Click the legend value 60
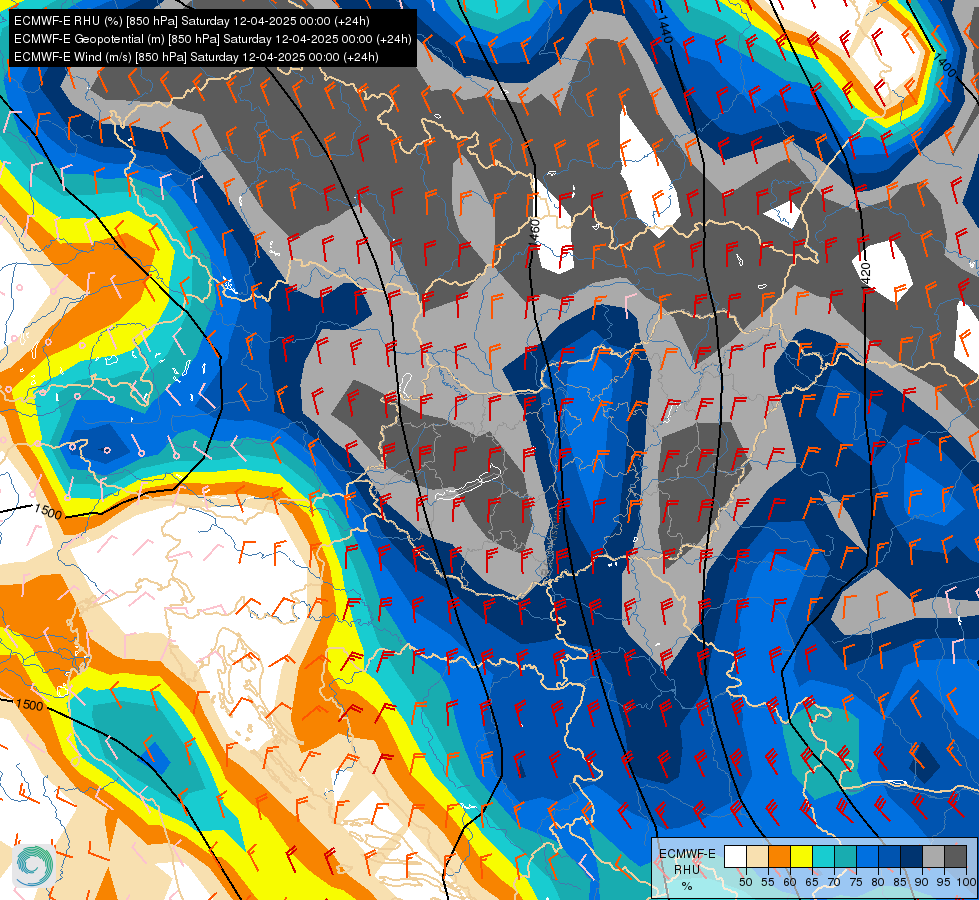This screenshot has height=900, width=979. pyautogui.click(x=790, y=882)
